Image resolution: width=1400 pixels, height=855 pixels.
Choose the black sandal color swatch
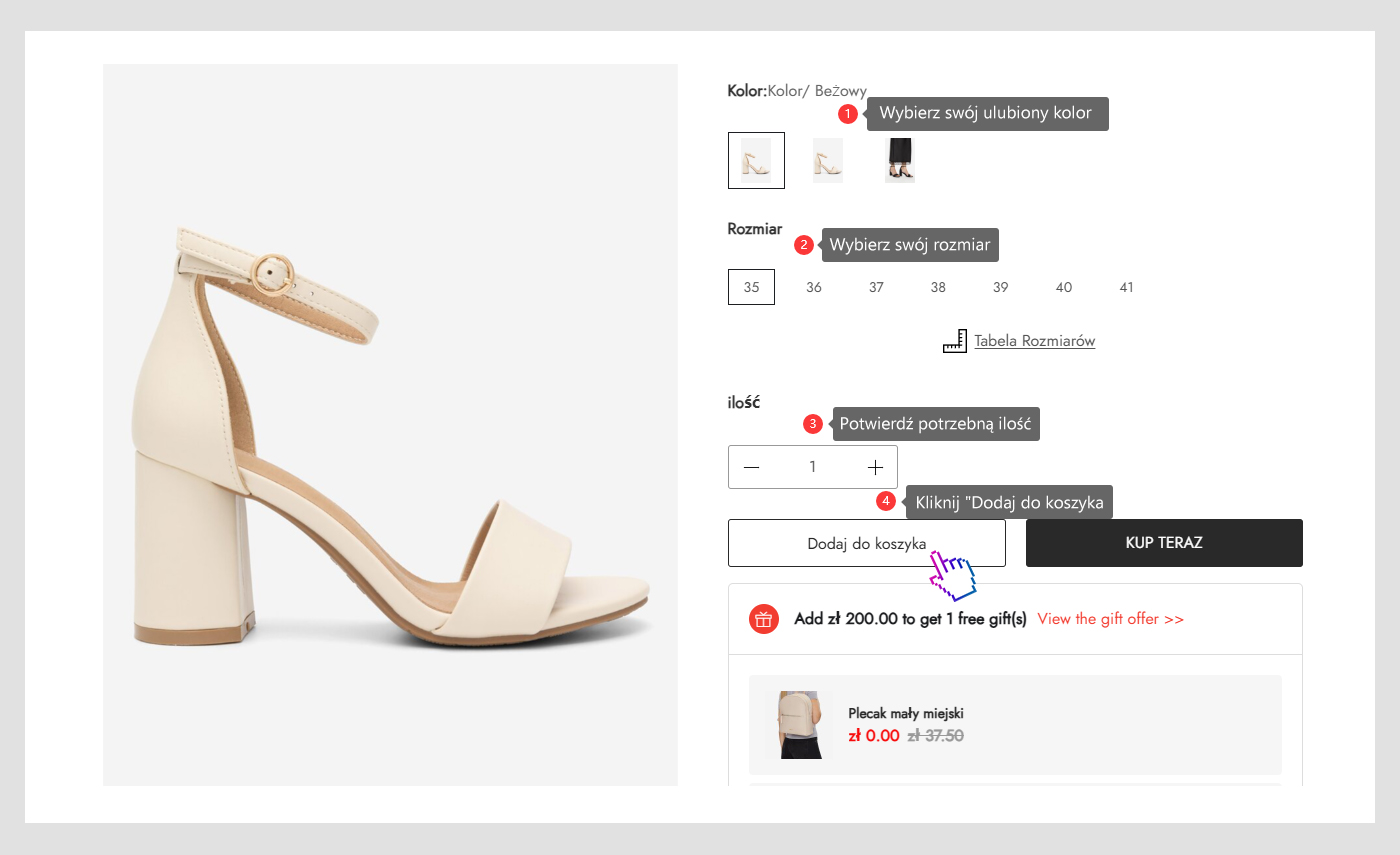pos(900,160)
